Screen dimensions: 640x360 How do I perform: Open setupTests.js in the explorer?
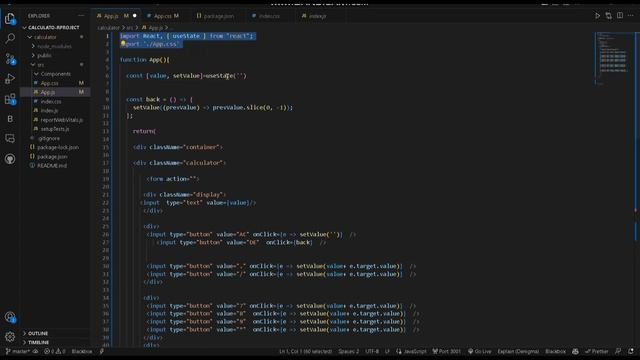[55, 129]
